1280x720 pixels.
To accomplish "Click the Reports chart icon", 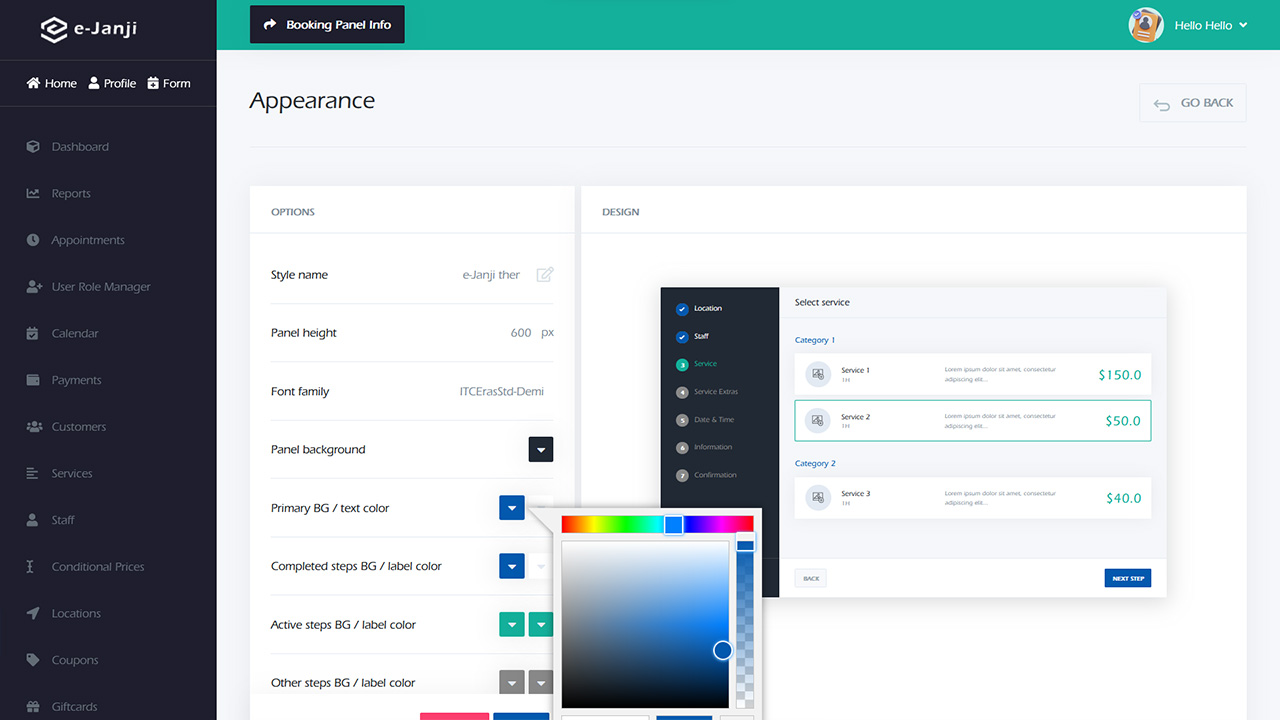I will (33, 194).
